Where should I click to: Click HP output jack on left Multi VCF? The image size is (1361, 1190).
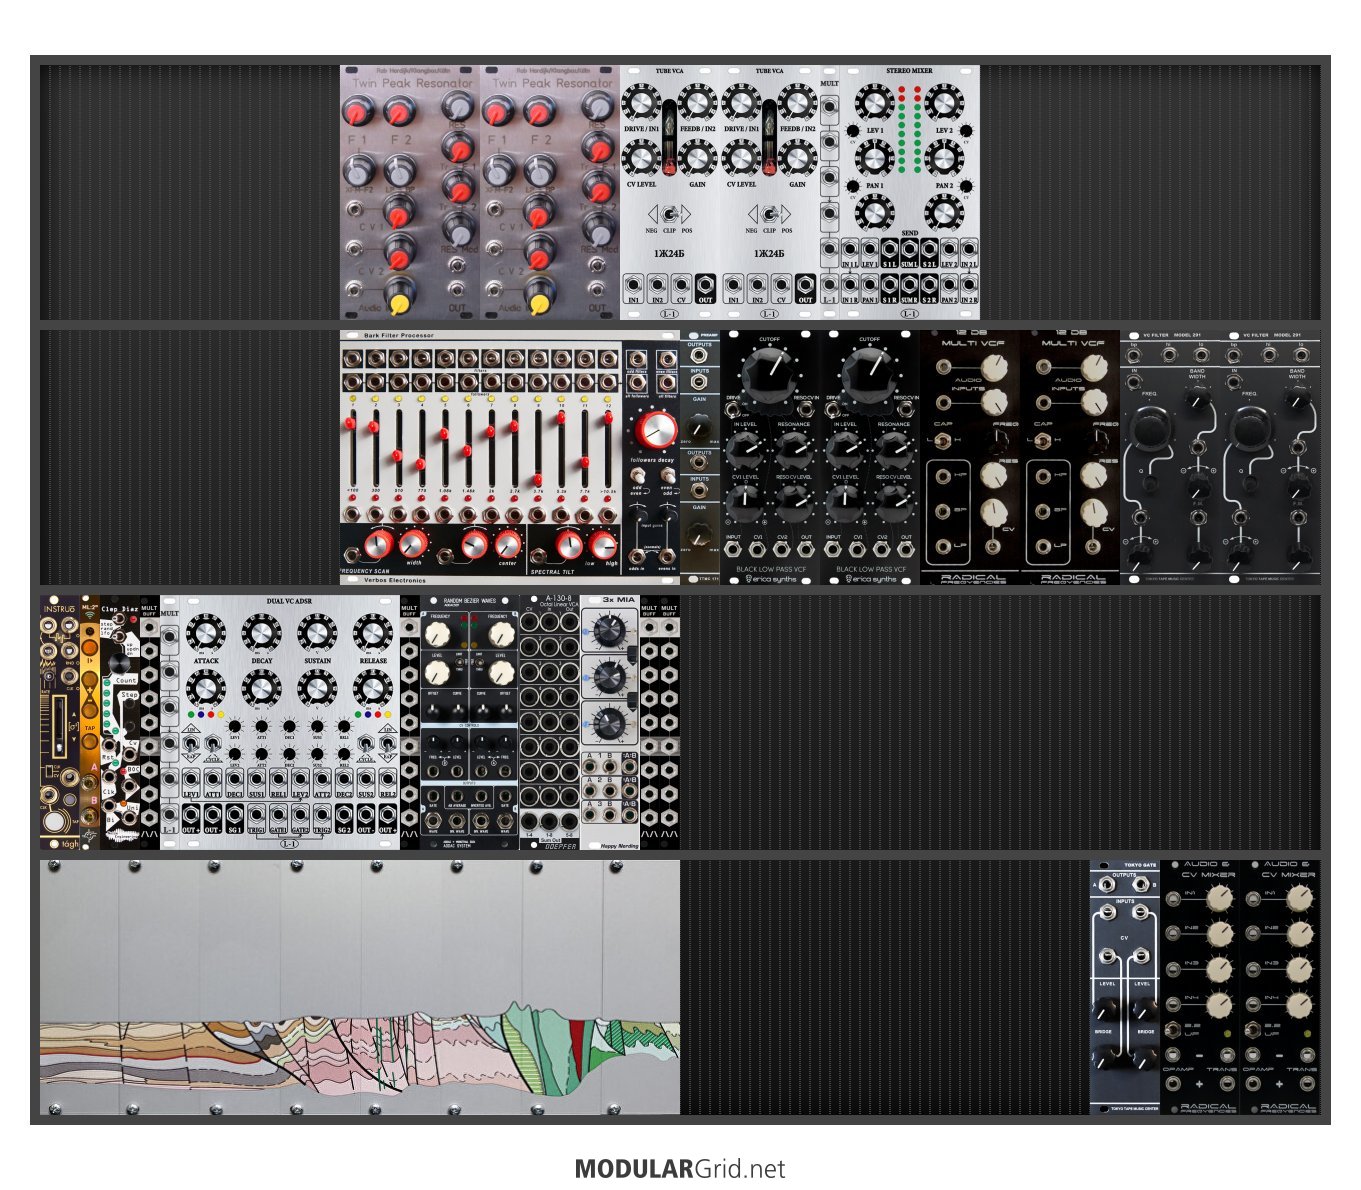click(x=941, y=475)
